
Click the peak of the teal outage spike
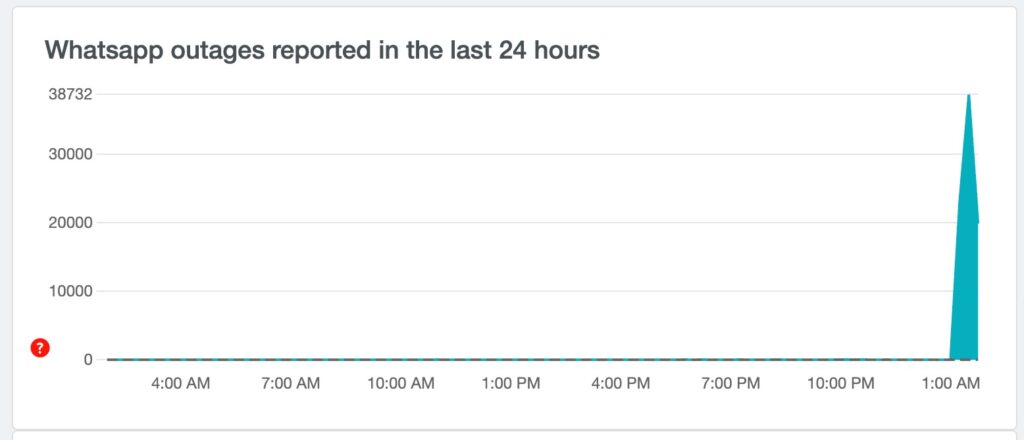coord(968,96)
